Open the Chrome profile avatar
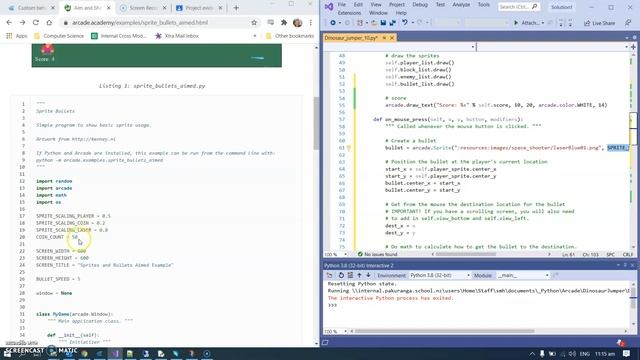This screenshot has width=640, height=360. pyautogui.click(x=298, y=23)
